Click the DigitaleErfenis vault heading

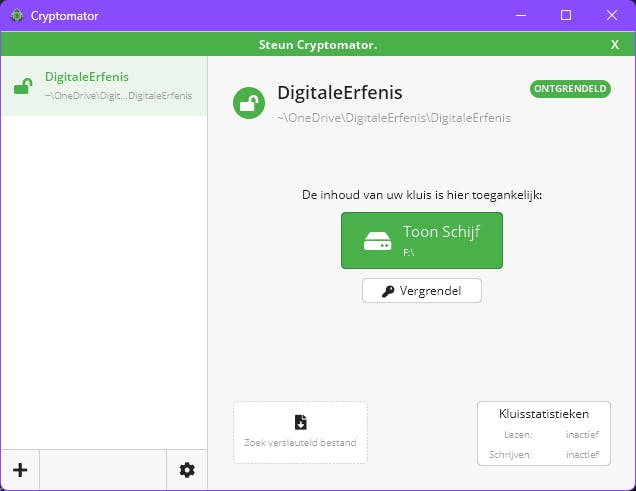(340, 93)
